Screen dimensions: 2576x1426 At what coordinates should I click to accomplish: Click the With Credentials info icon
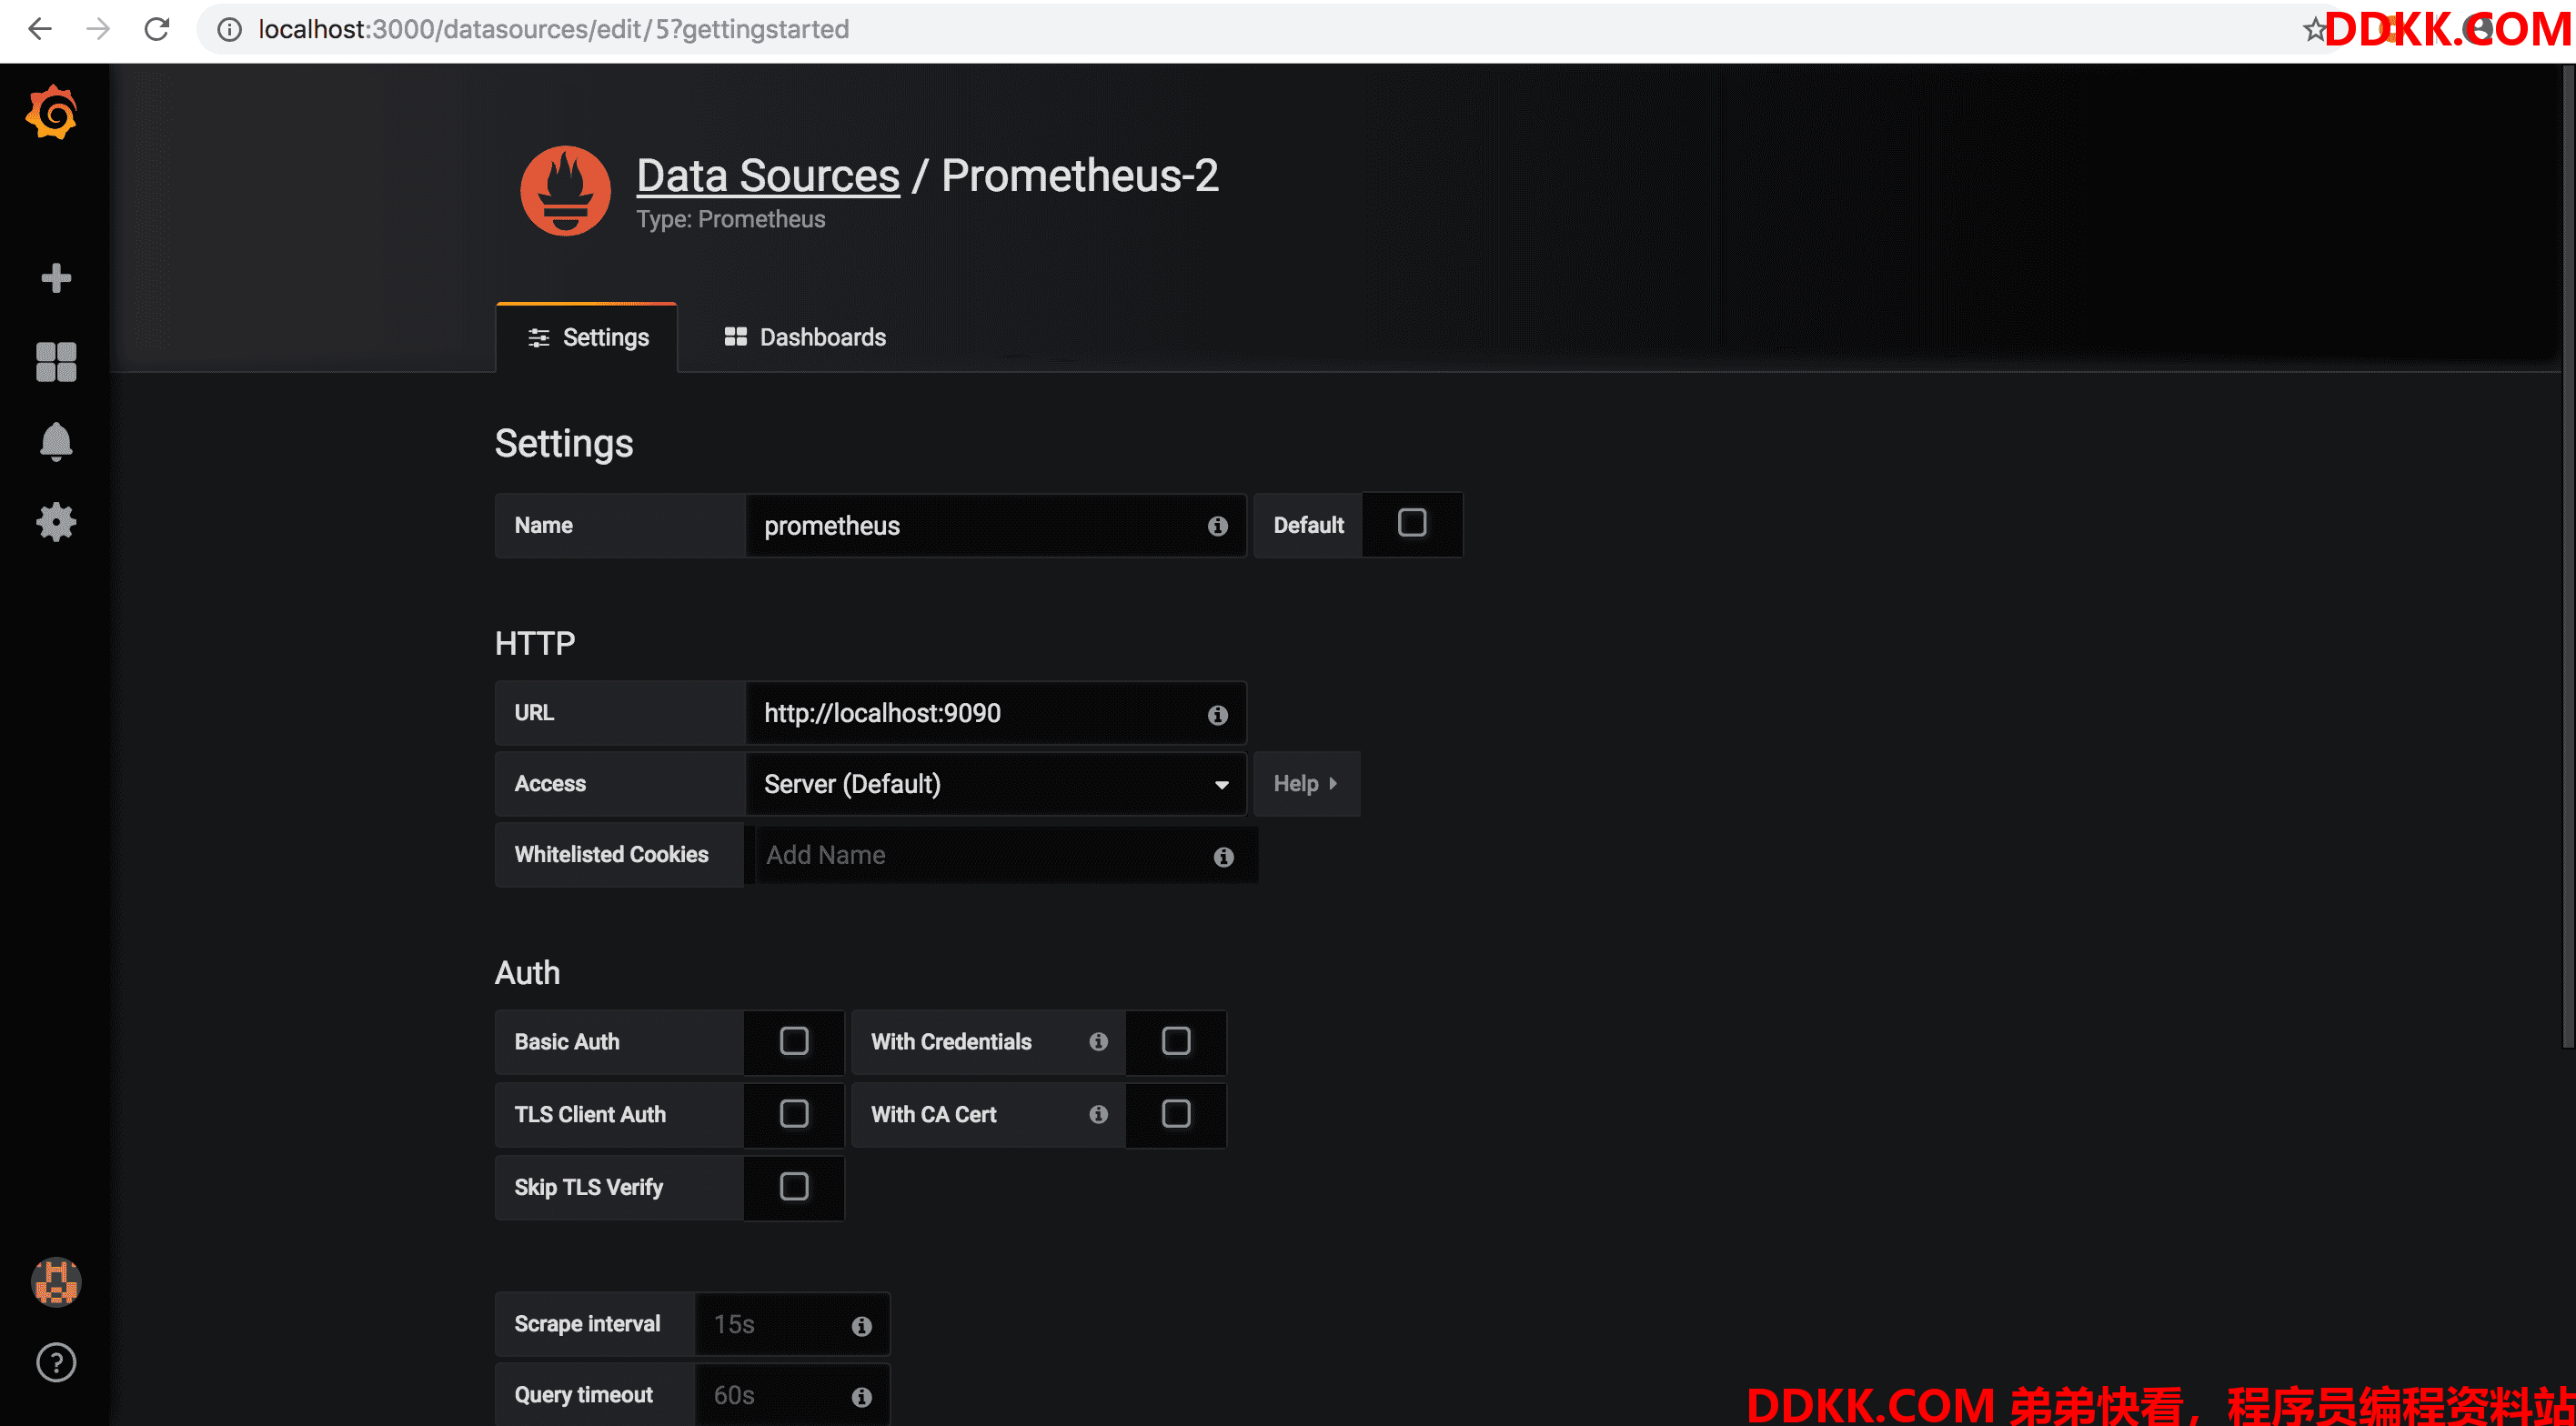[x=1098, y=1042]
